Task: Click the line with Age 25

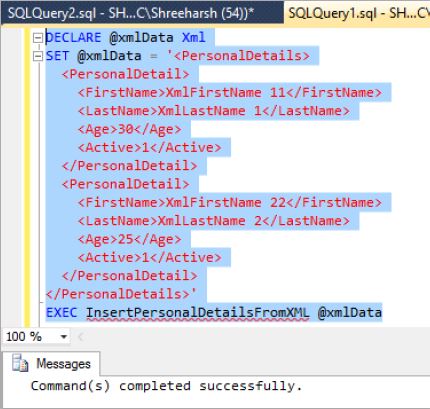Action: 130,239
